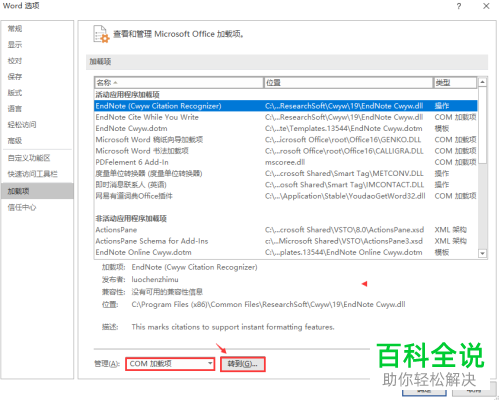Open the 高级 options category

point(15,141)
